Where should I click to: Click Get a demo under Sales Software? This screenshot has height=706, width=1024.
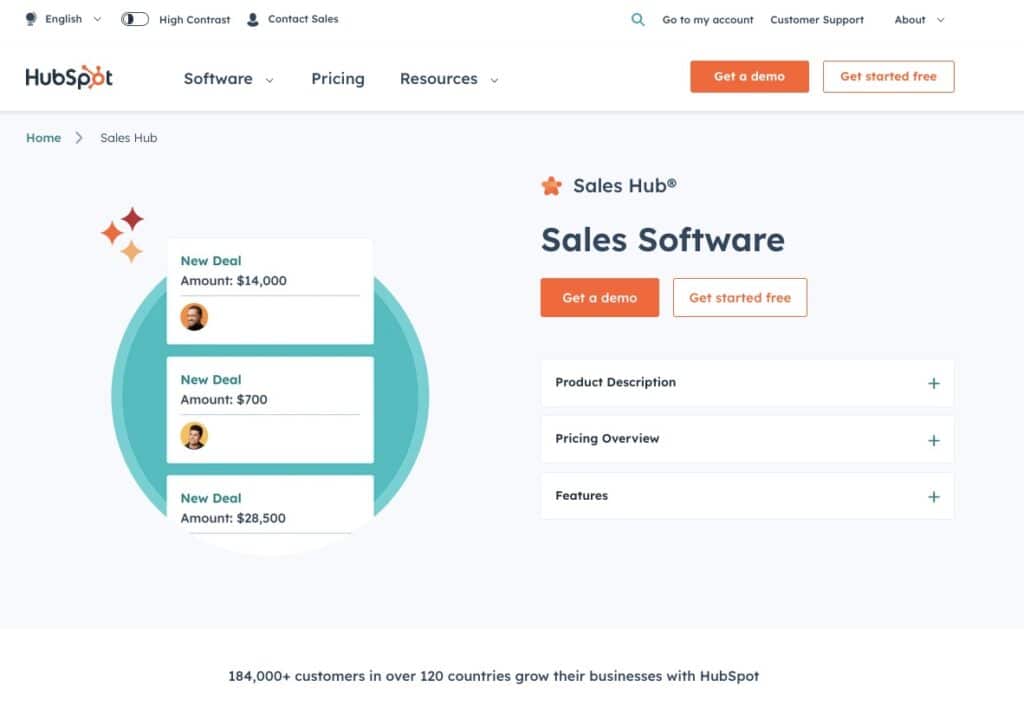tap(600, 298)
